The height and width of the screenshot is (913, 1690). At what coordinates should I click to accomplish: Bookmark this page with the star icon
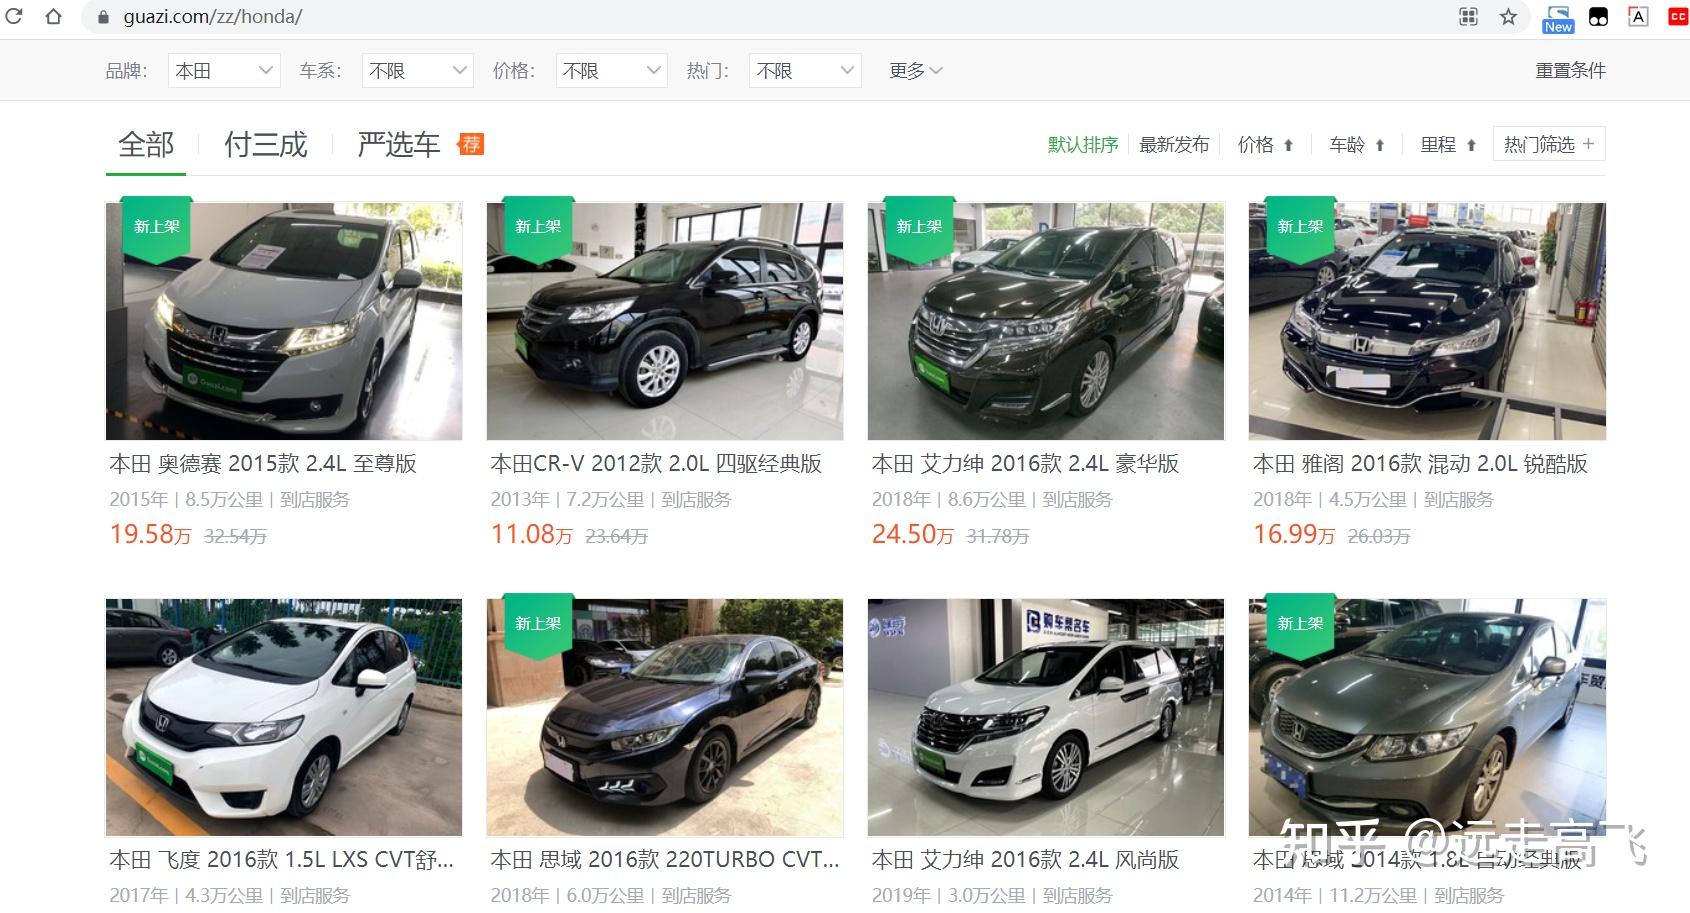1508,17
